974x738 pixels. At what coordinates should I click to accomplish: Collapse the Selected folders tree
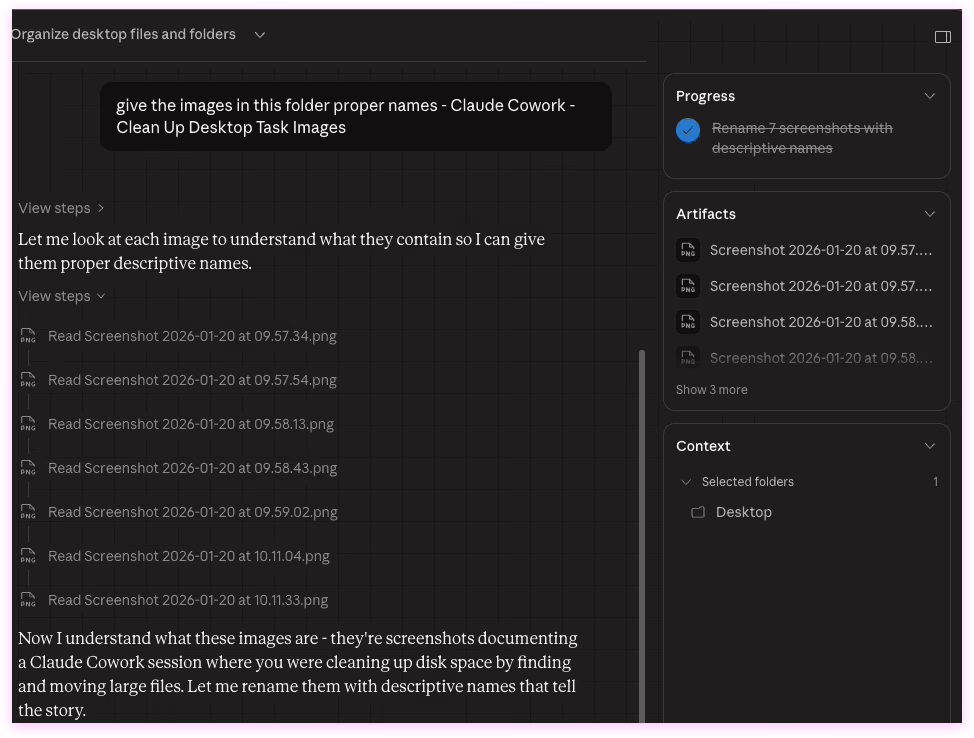[686, 482]
